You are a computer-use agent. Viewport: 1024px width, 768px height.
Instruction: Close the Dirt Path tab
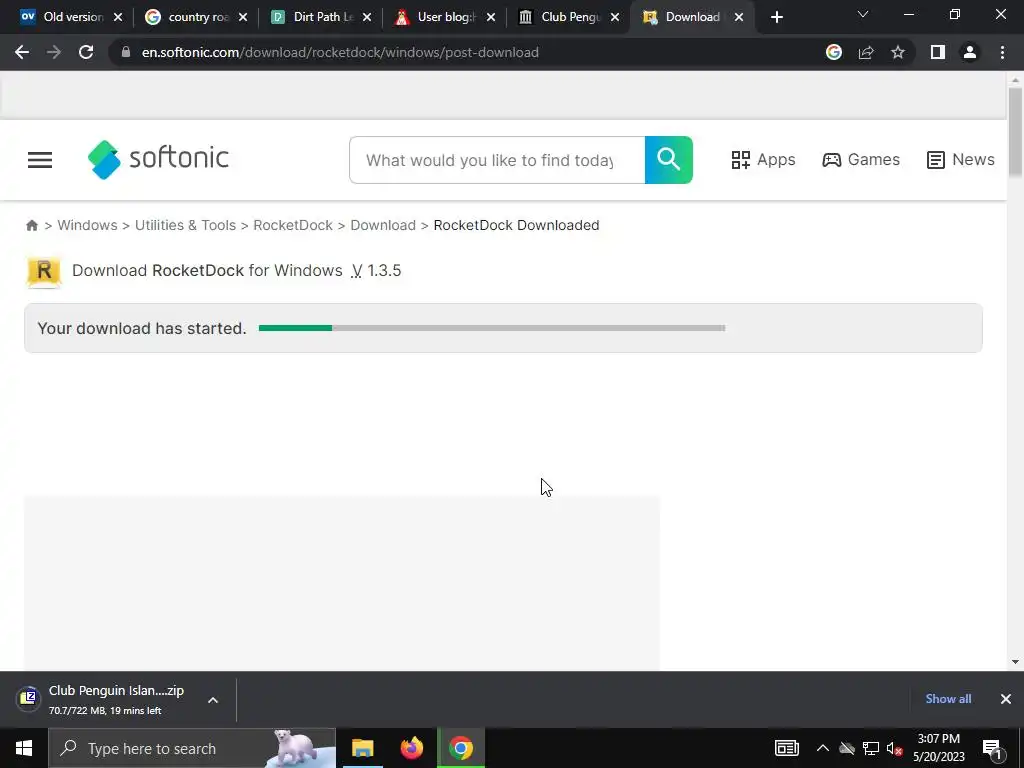[367, 17]
